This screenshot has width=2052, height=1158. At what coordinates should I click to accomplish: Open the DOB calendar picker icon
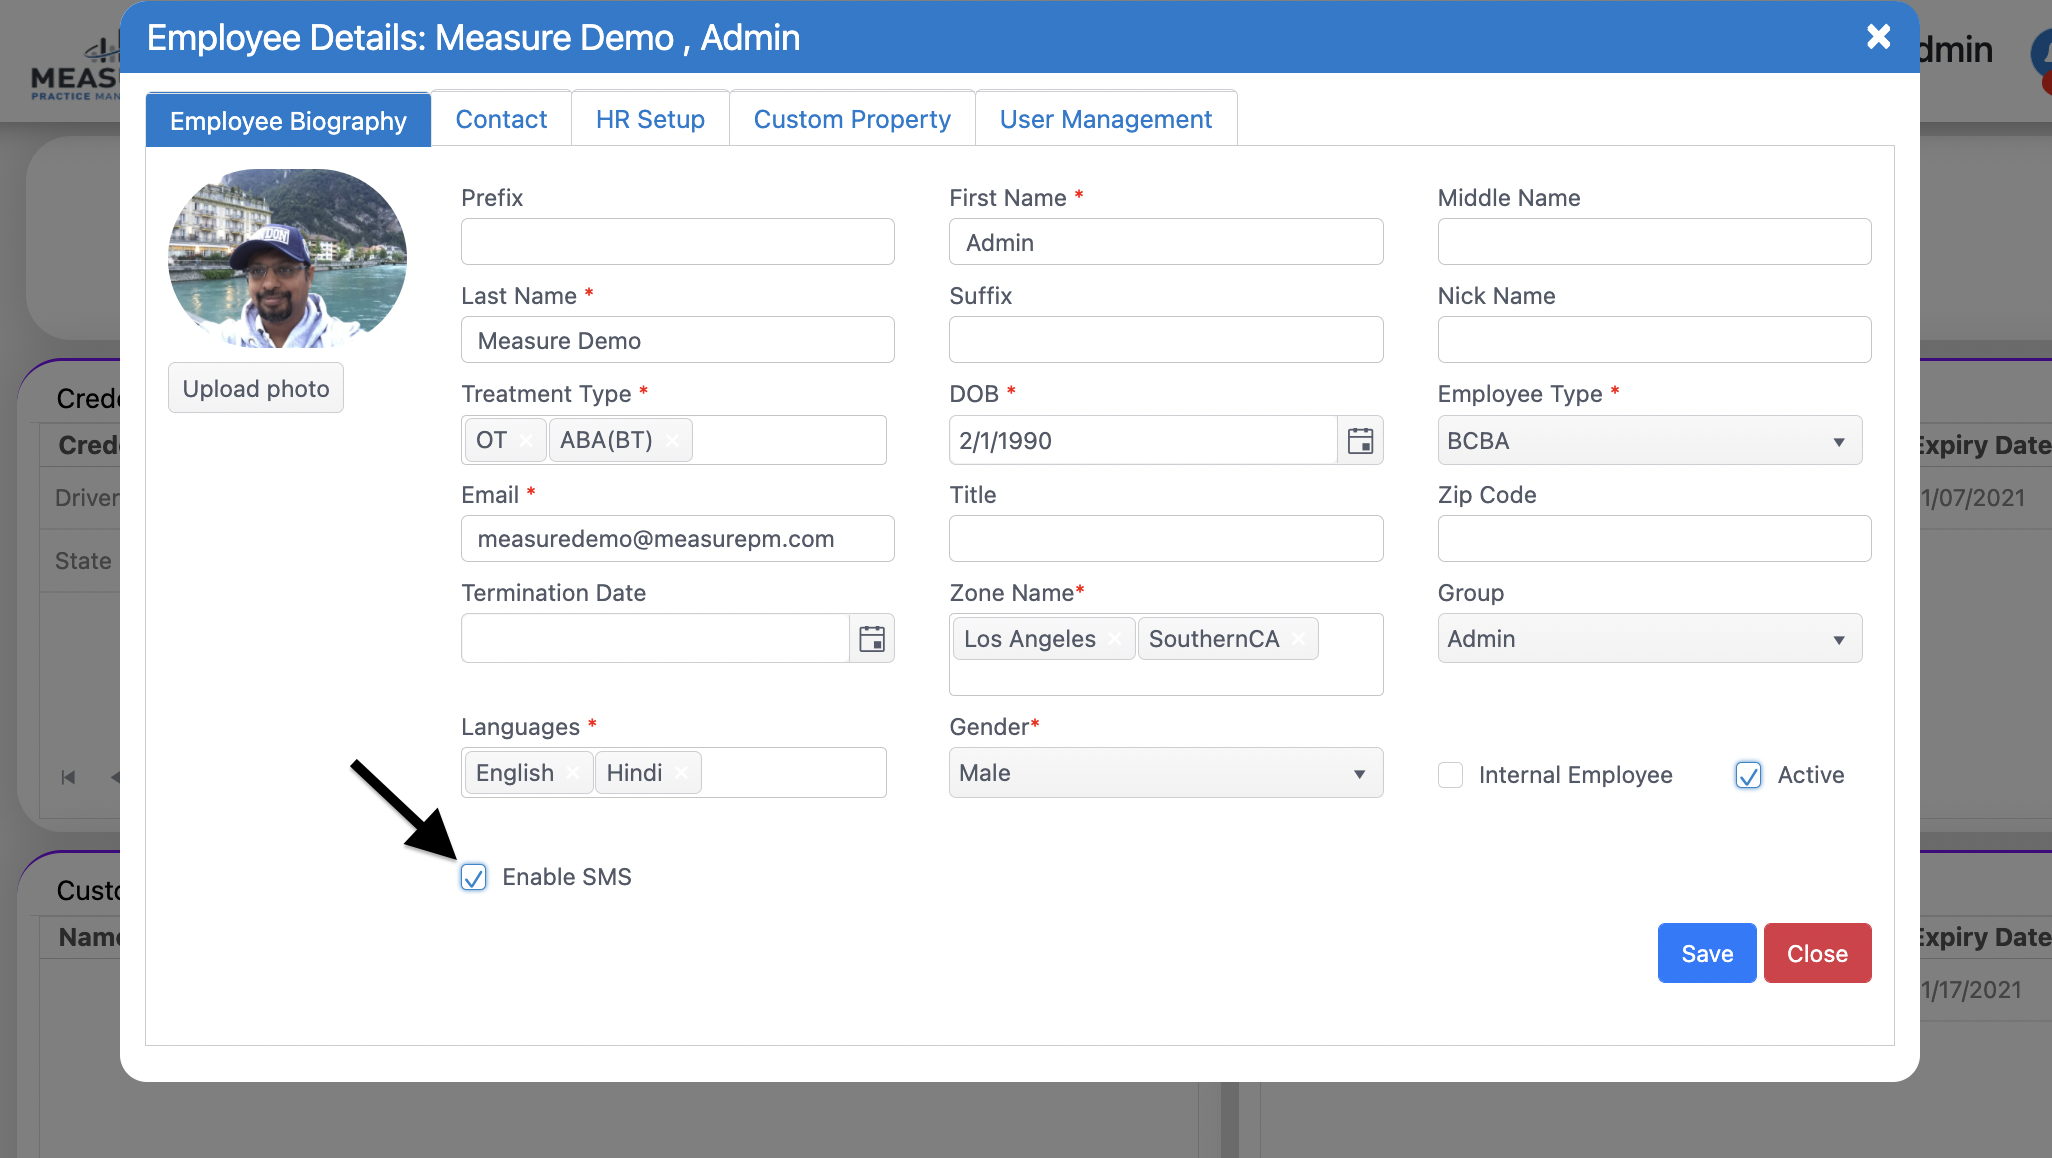(x=1360, y=441)
